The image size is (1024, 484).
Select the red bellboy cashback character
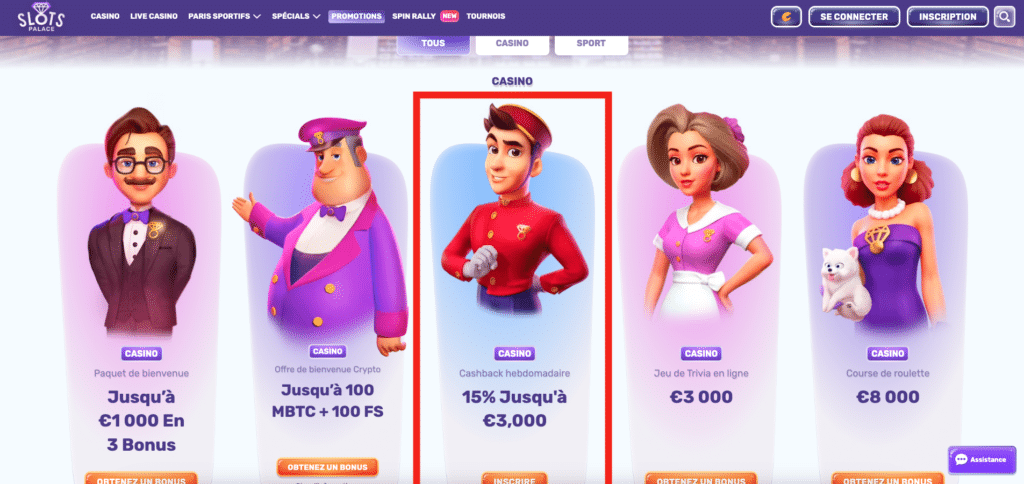point(515,209)
